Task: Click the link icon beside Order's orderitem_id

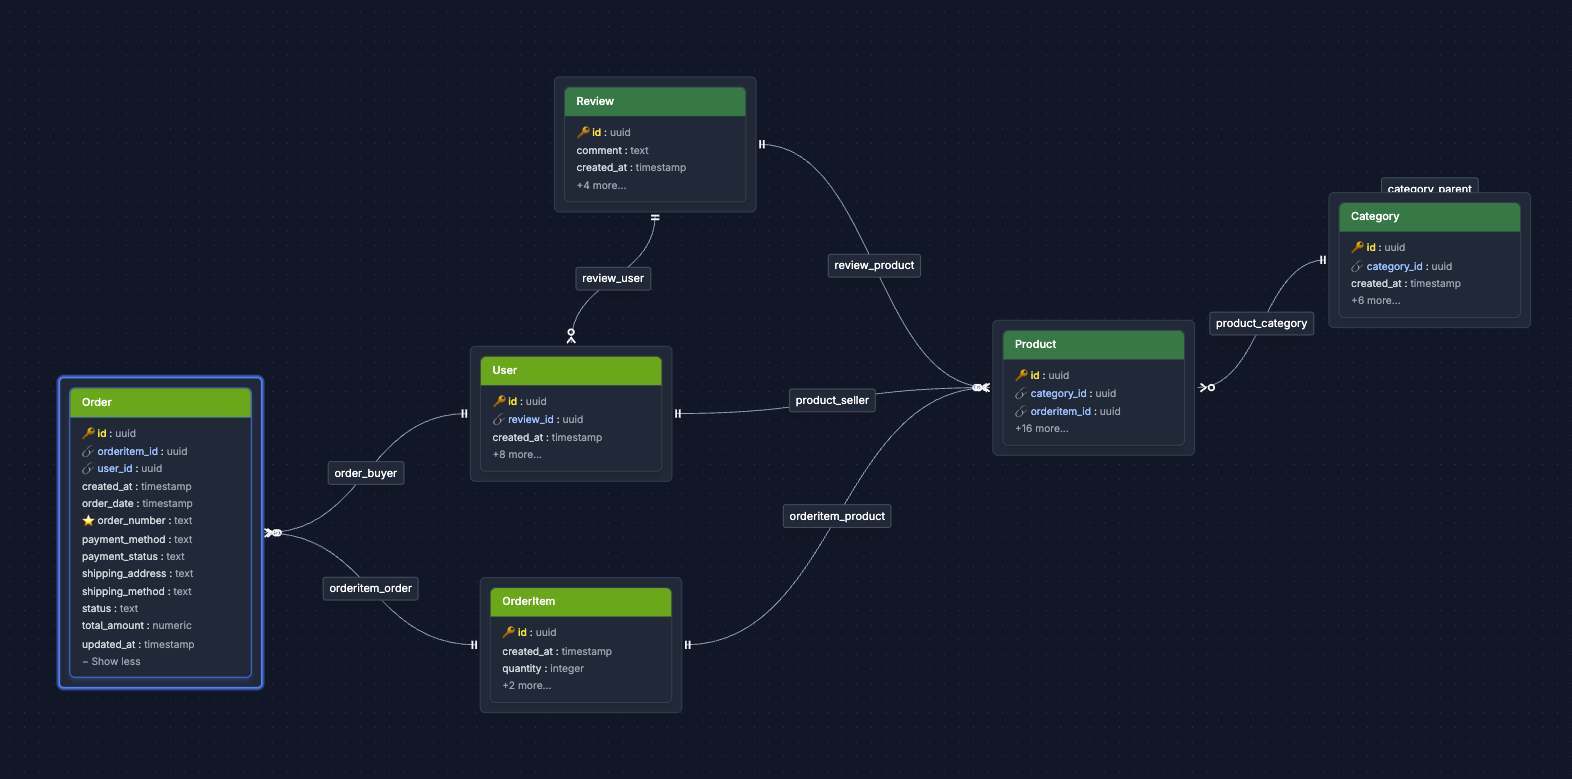Action: tap(88, 452)
